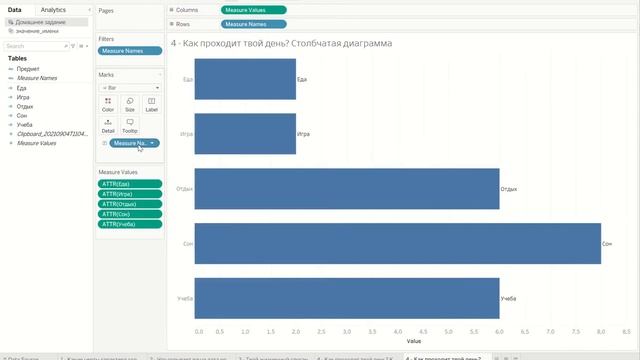Viewport: 640px width, 360px height.
Task: Click the Columns shelf icon
Action: click(171, 10)
